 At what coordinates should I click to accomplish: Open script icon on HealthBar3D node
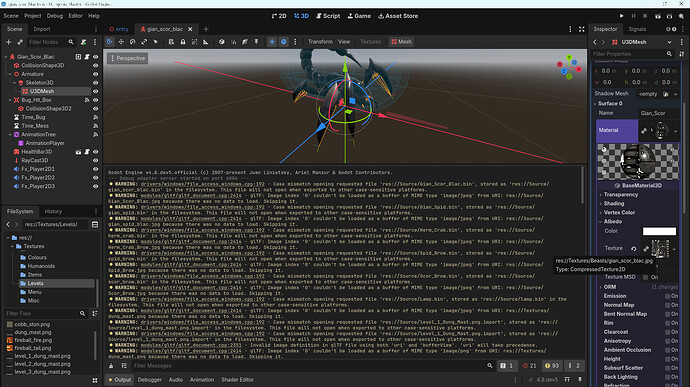(87, 152)
